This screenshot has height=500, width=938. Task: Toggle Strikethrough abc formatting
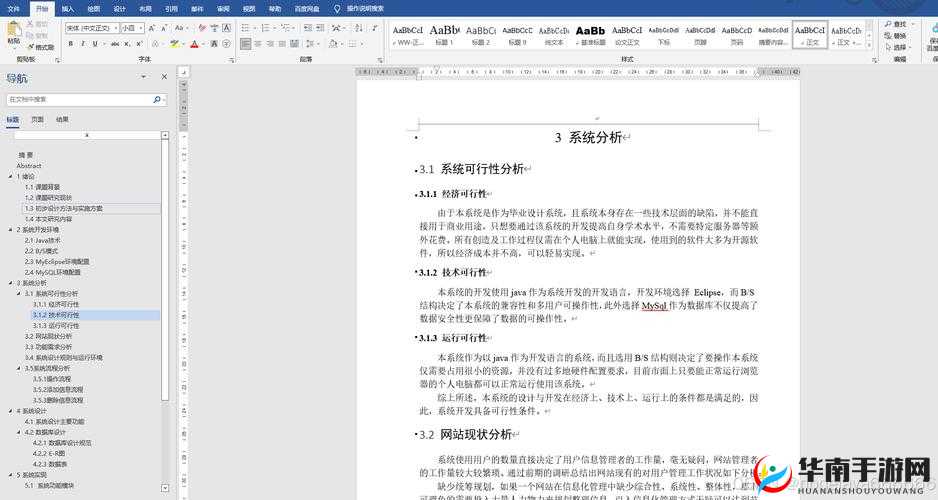[x=115, y=44]
